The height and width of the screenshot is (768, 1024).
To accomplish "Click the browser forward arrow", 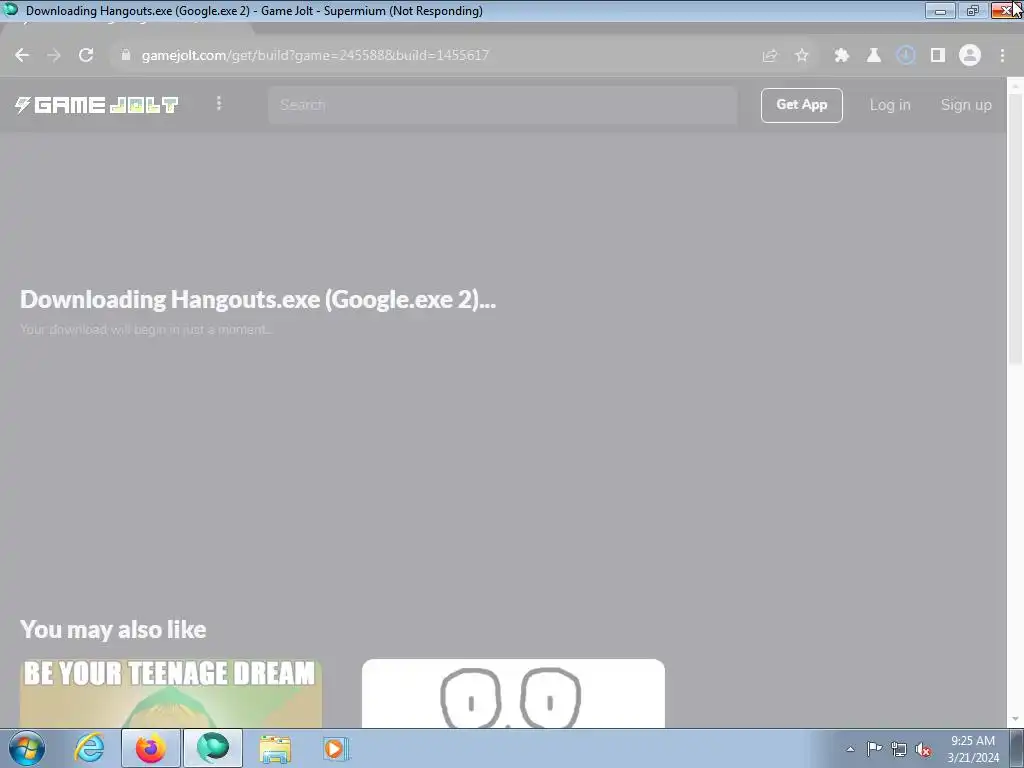I will tap(54, 56).
